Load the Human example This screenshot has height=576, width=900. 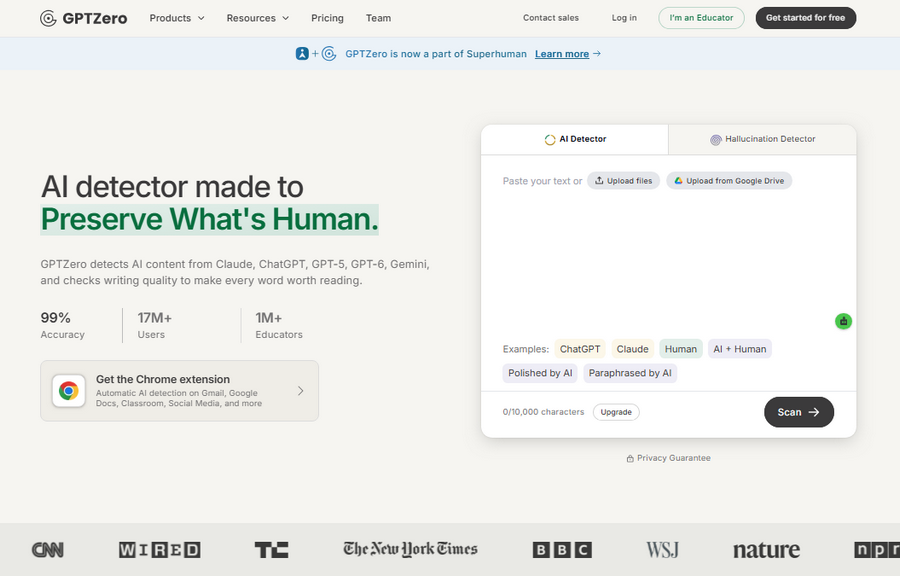pyautogui.click(x=681, y=349)
